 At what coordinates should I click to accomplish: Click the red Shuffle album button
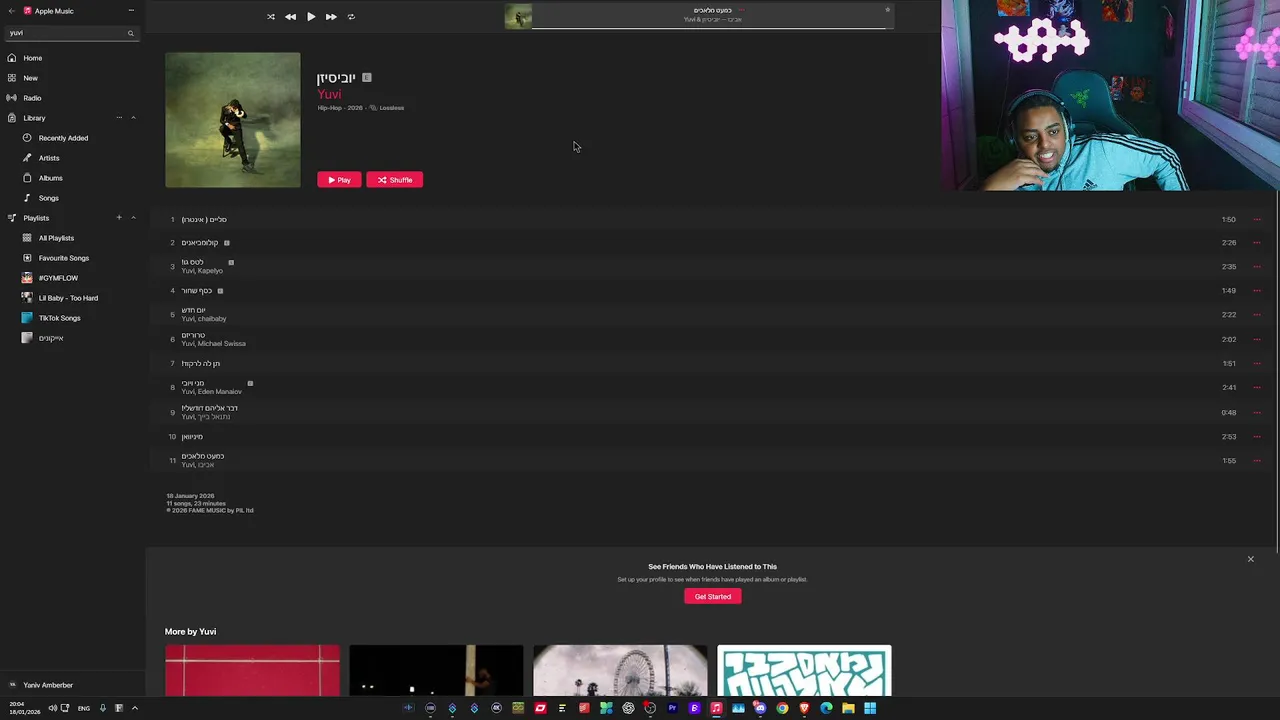coord(394,180)
